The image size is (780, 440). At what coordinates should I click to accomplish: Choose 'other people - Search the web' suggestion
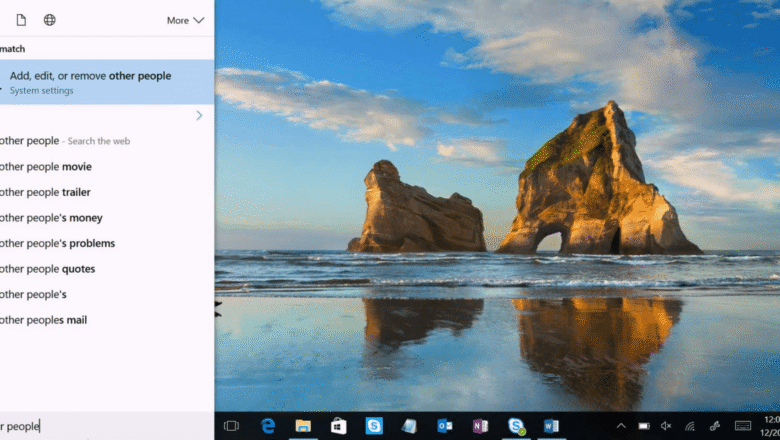pyautogui.click(x=65, y=141)
